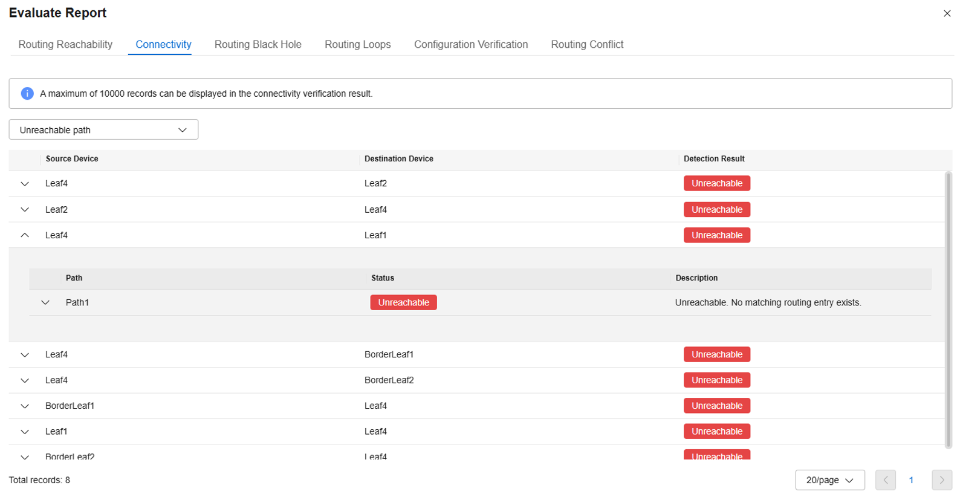Click the previous page arrow button
The image size is (960, 497).
pyautogui.click(x=885, y=480)
